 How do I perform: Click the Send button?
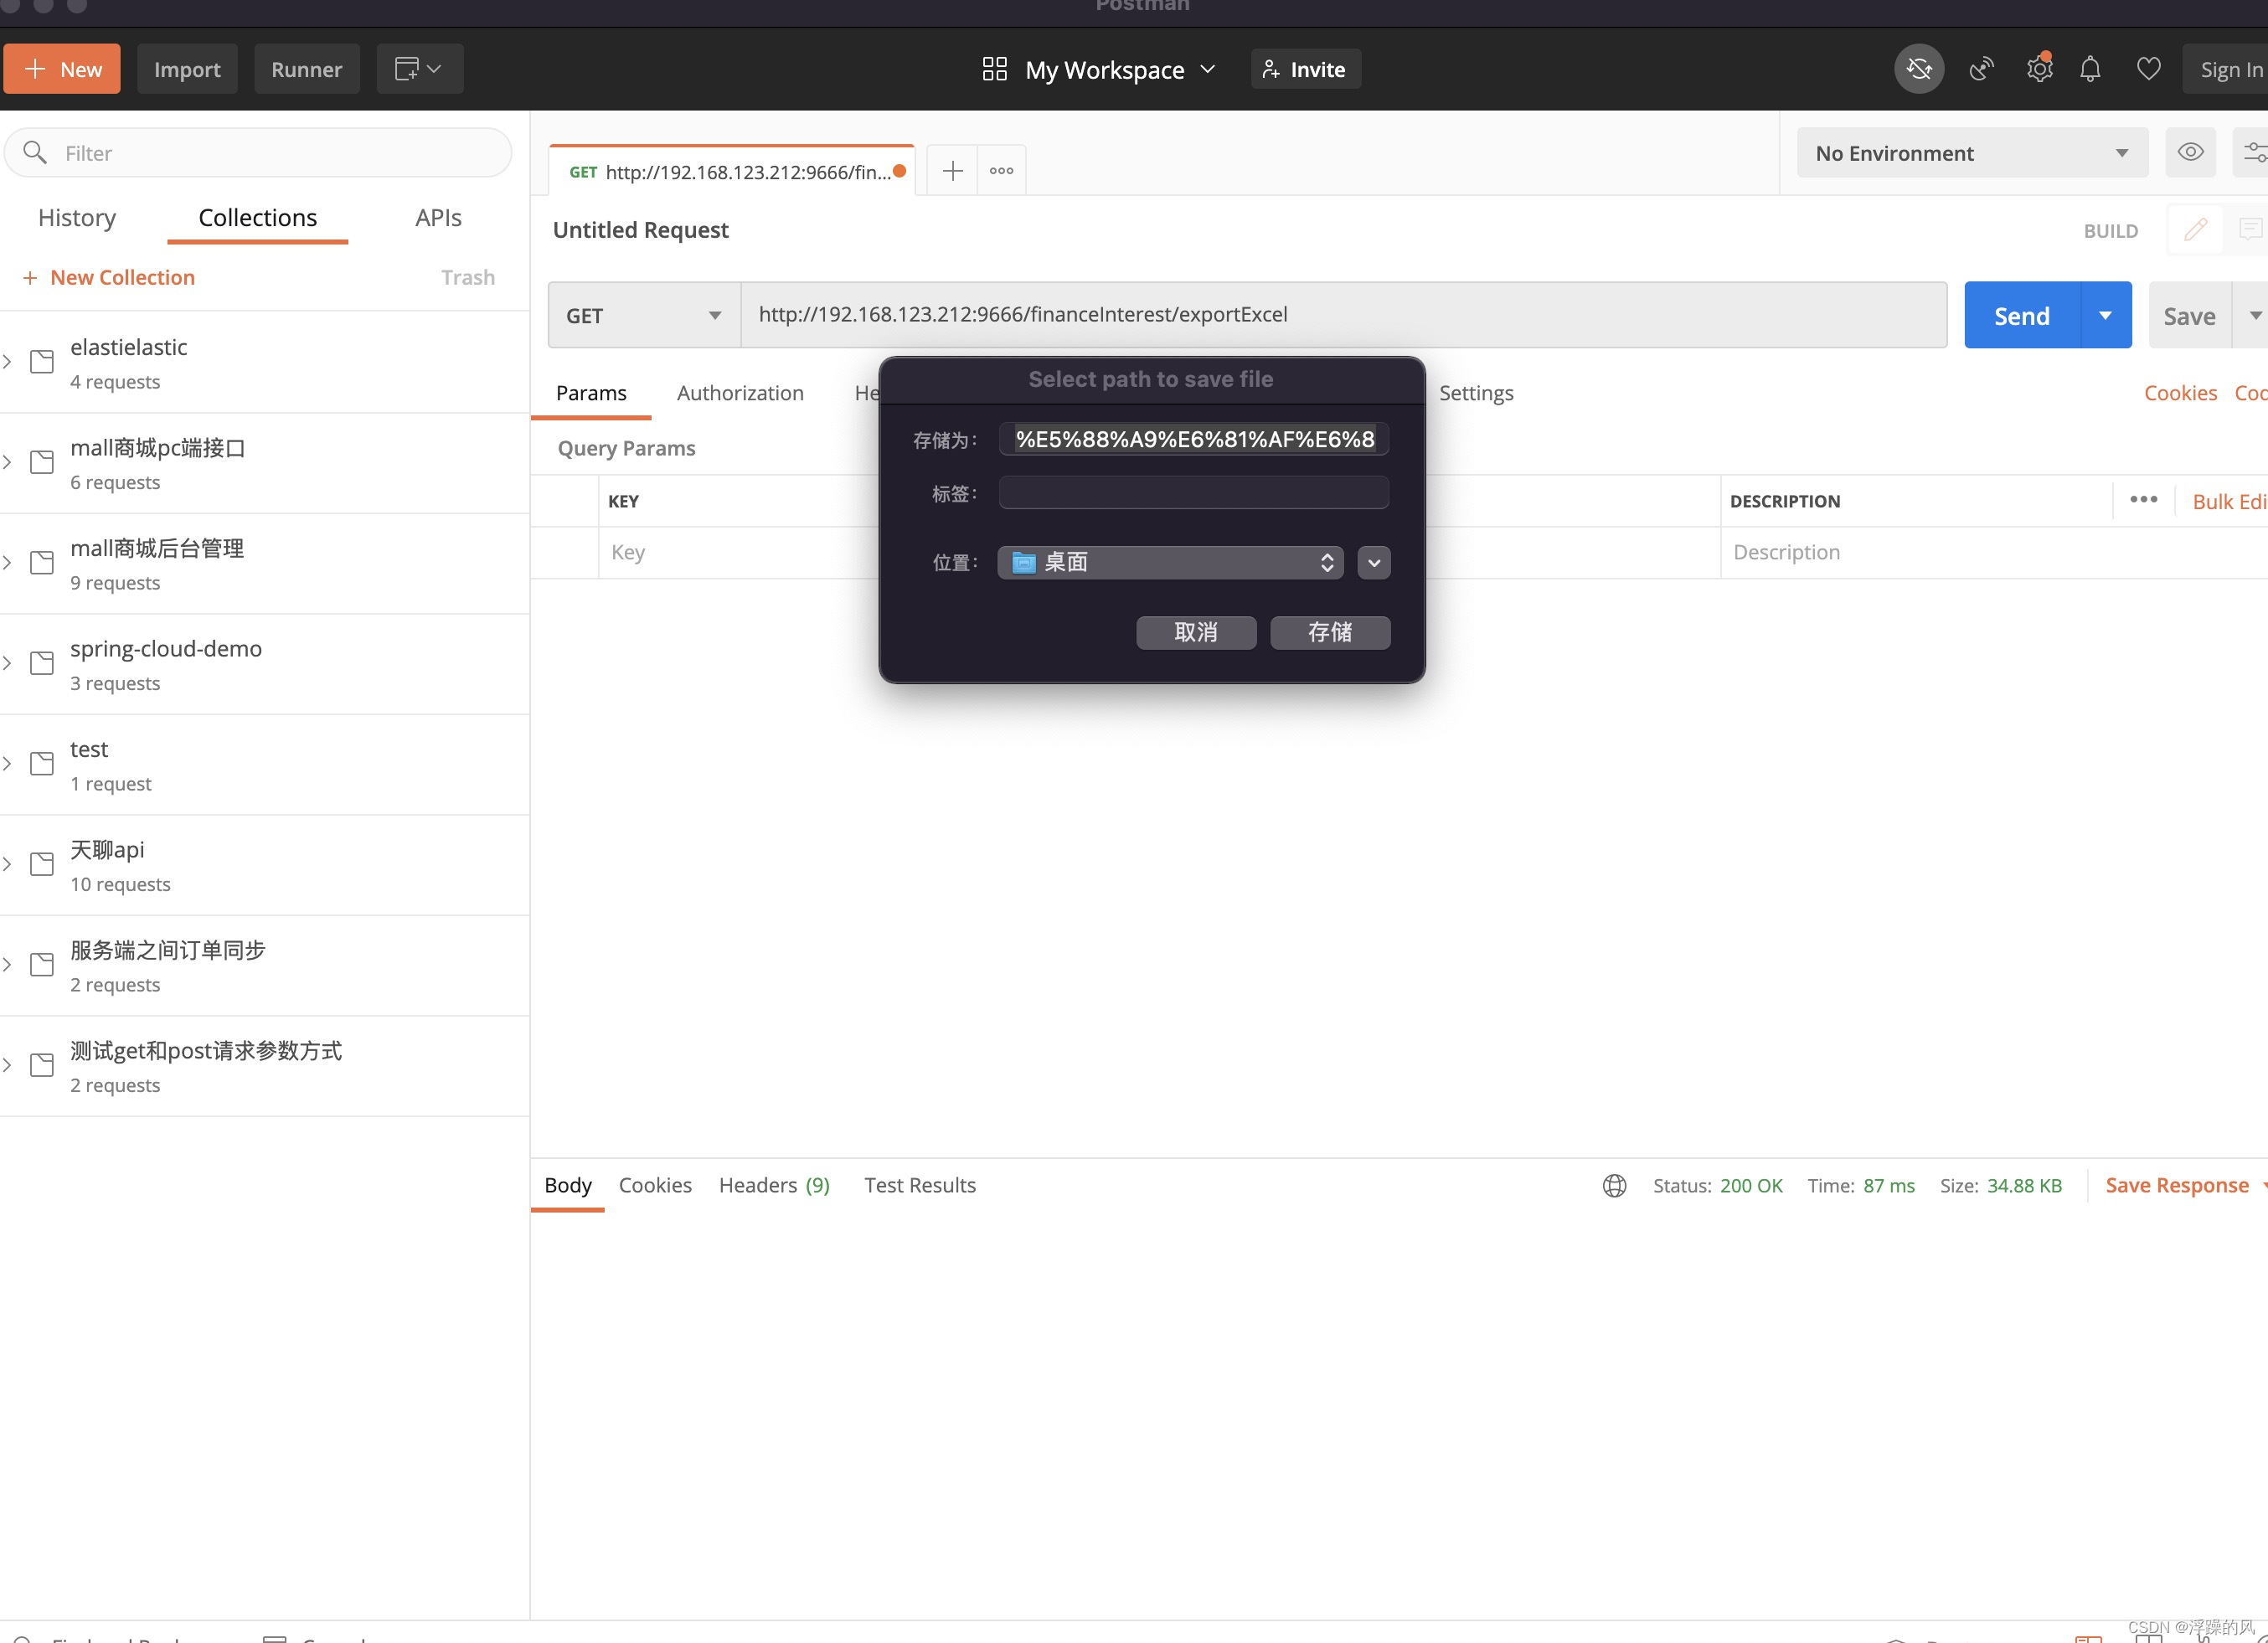(2022, 315)
